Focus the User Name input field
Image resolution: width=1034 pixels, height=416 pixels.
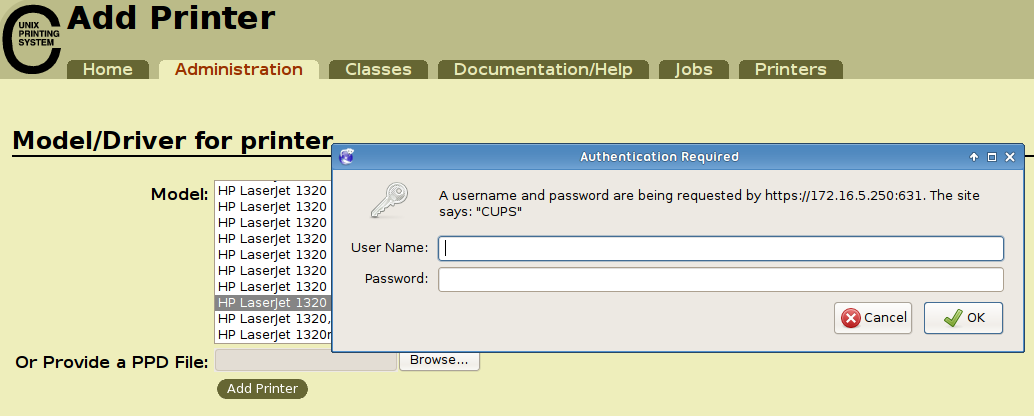(x=721, y=249)
